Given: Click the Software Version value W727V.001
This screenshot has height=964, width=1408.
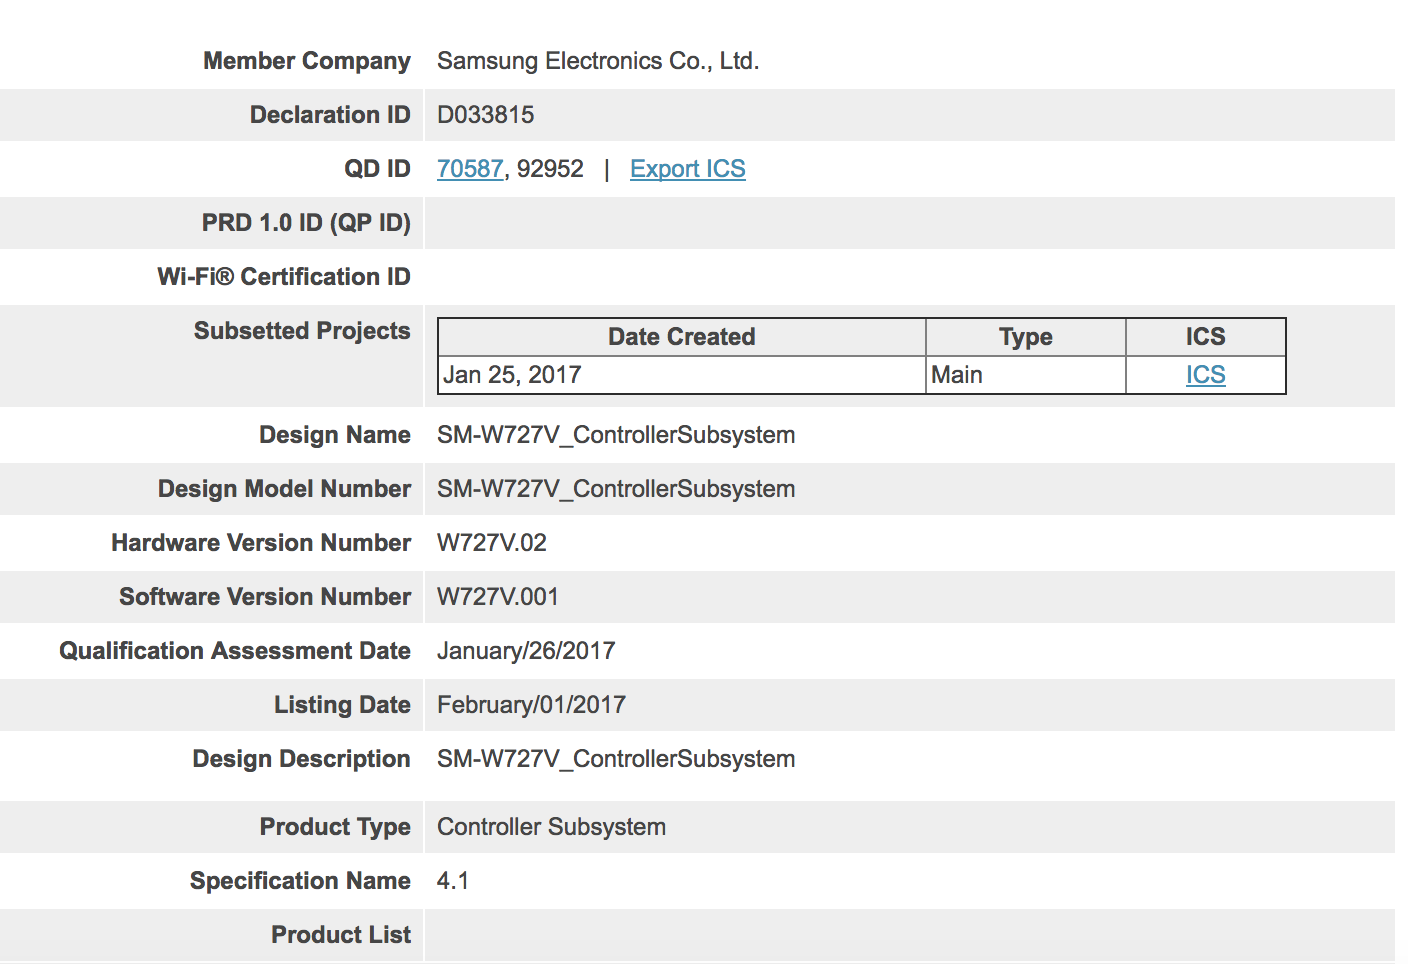Looking at the screenshot, I should 497,597.
